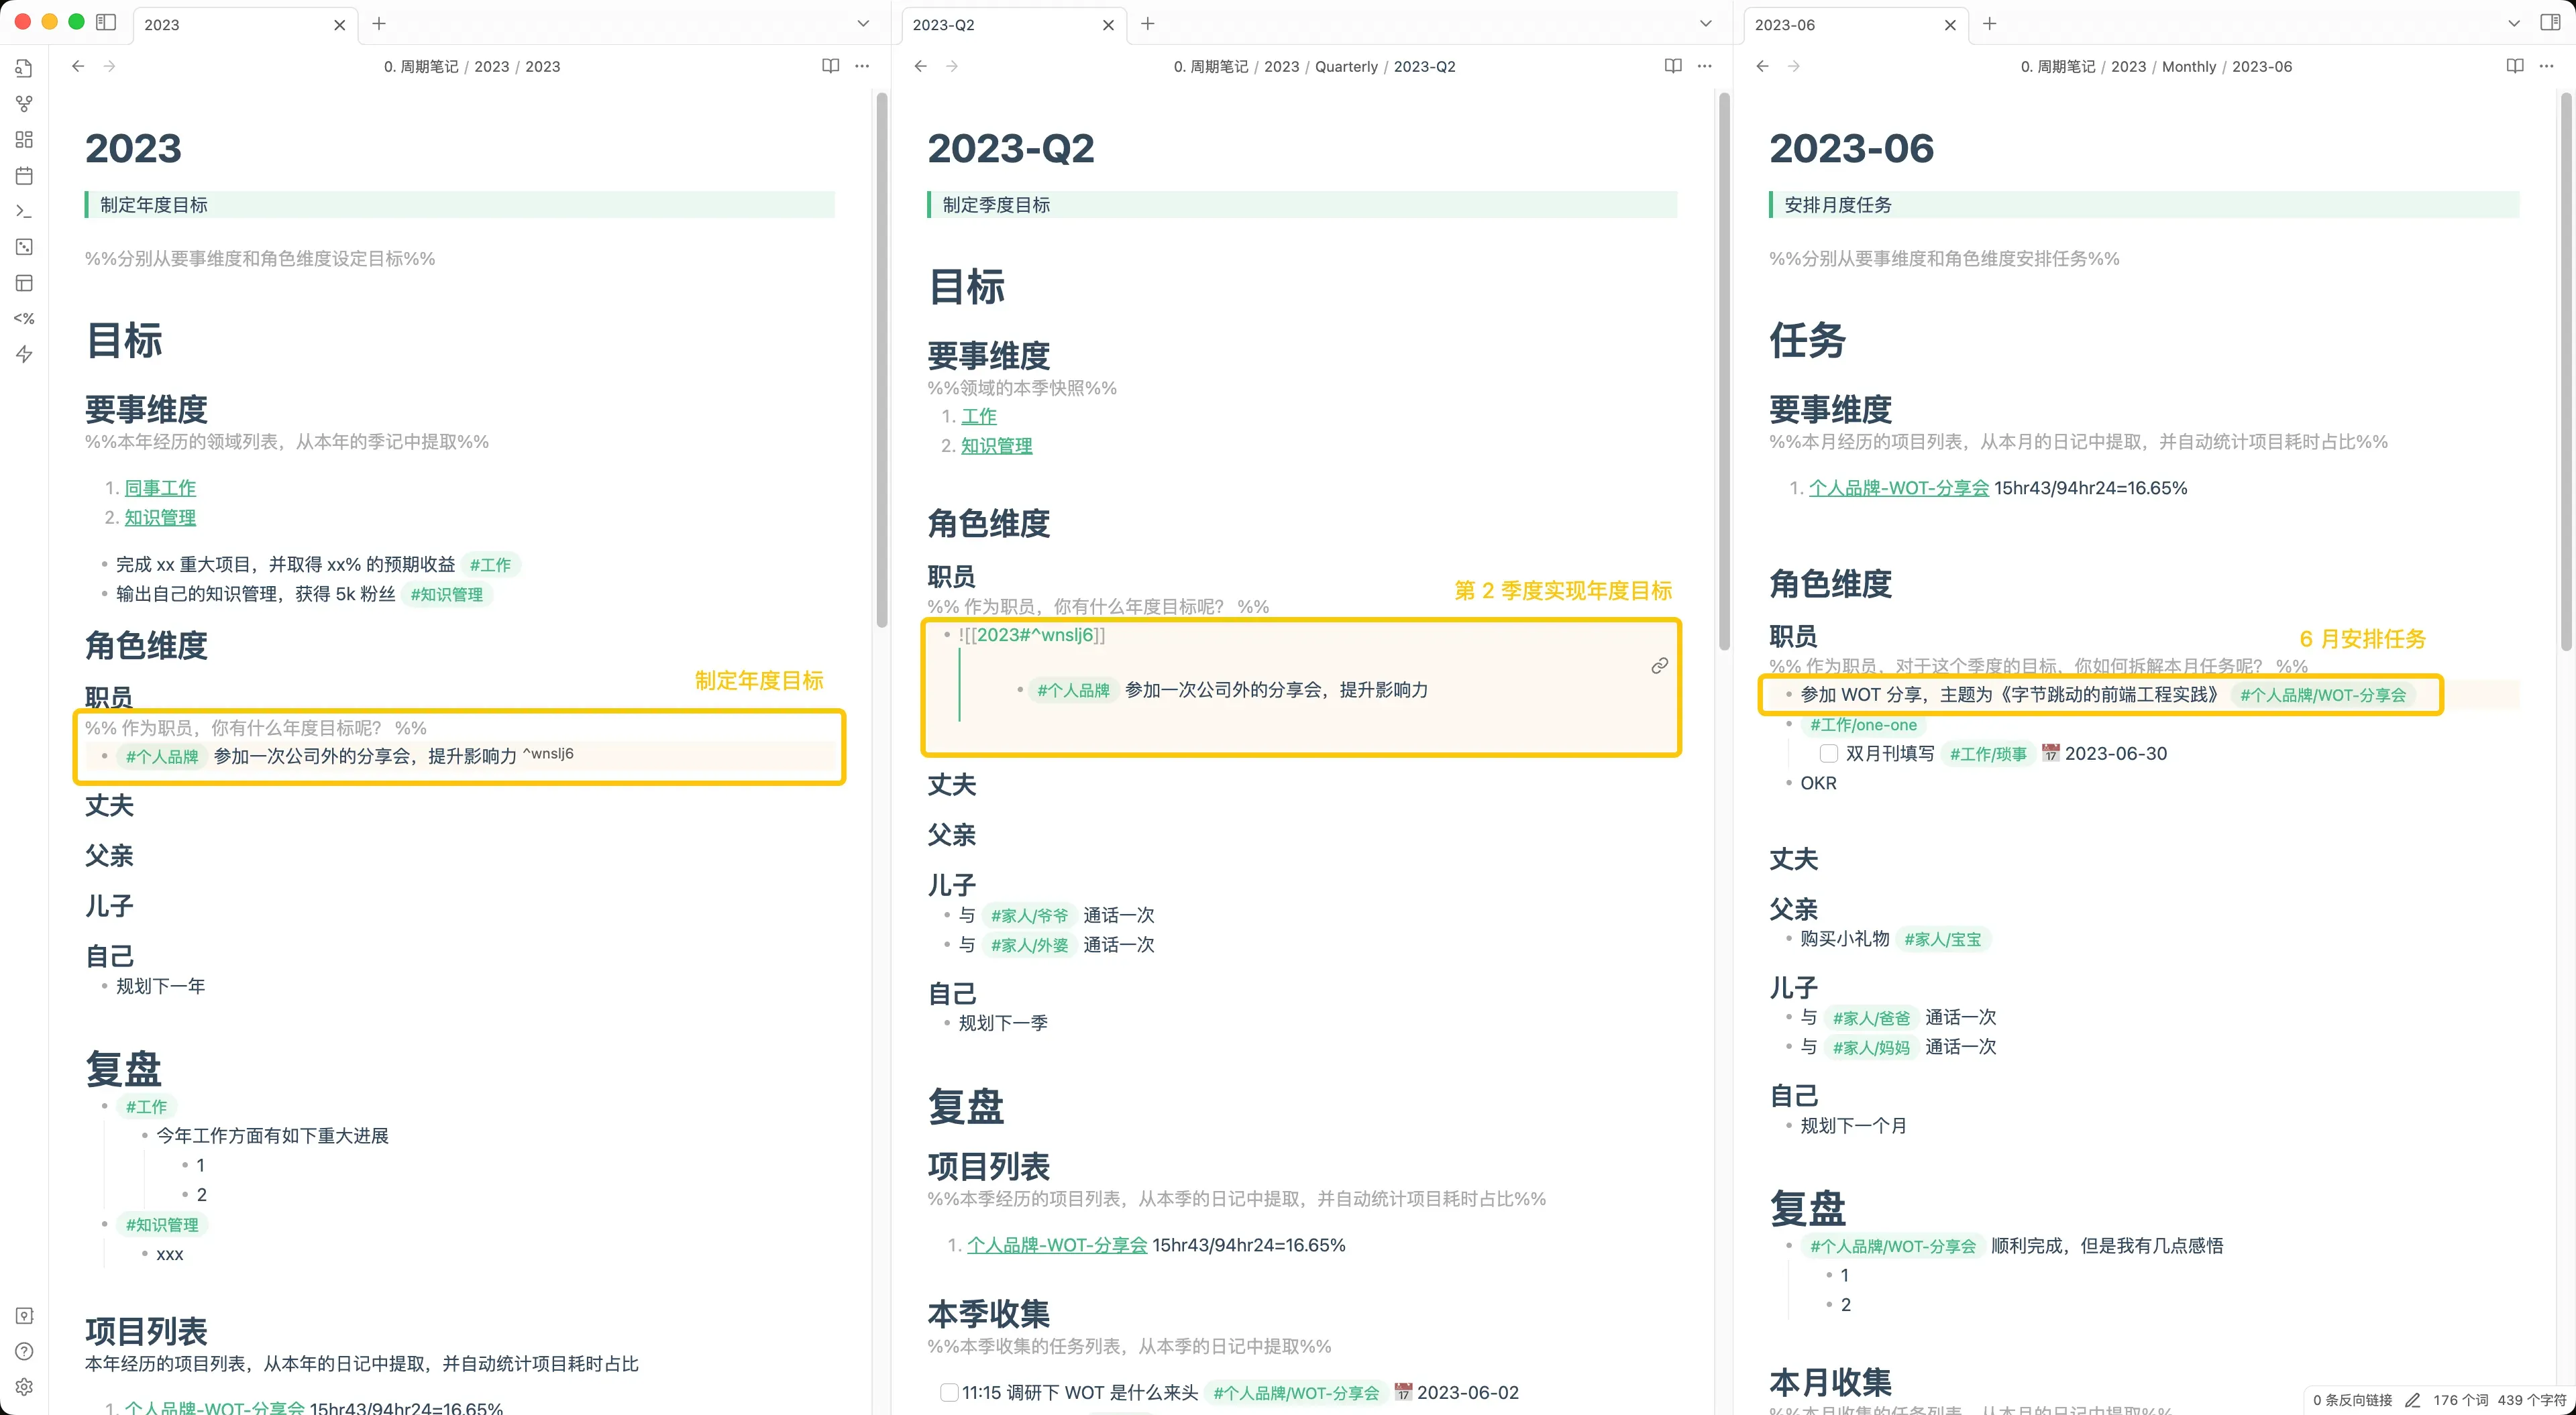Open more options menu in 2023-06 pane

(2546, 66)
